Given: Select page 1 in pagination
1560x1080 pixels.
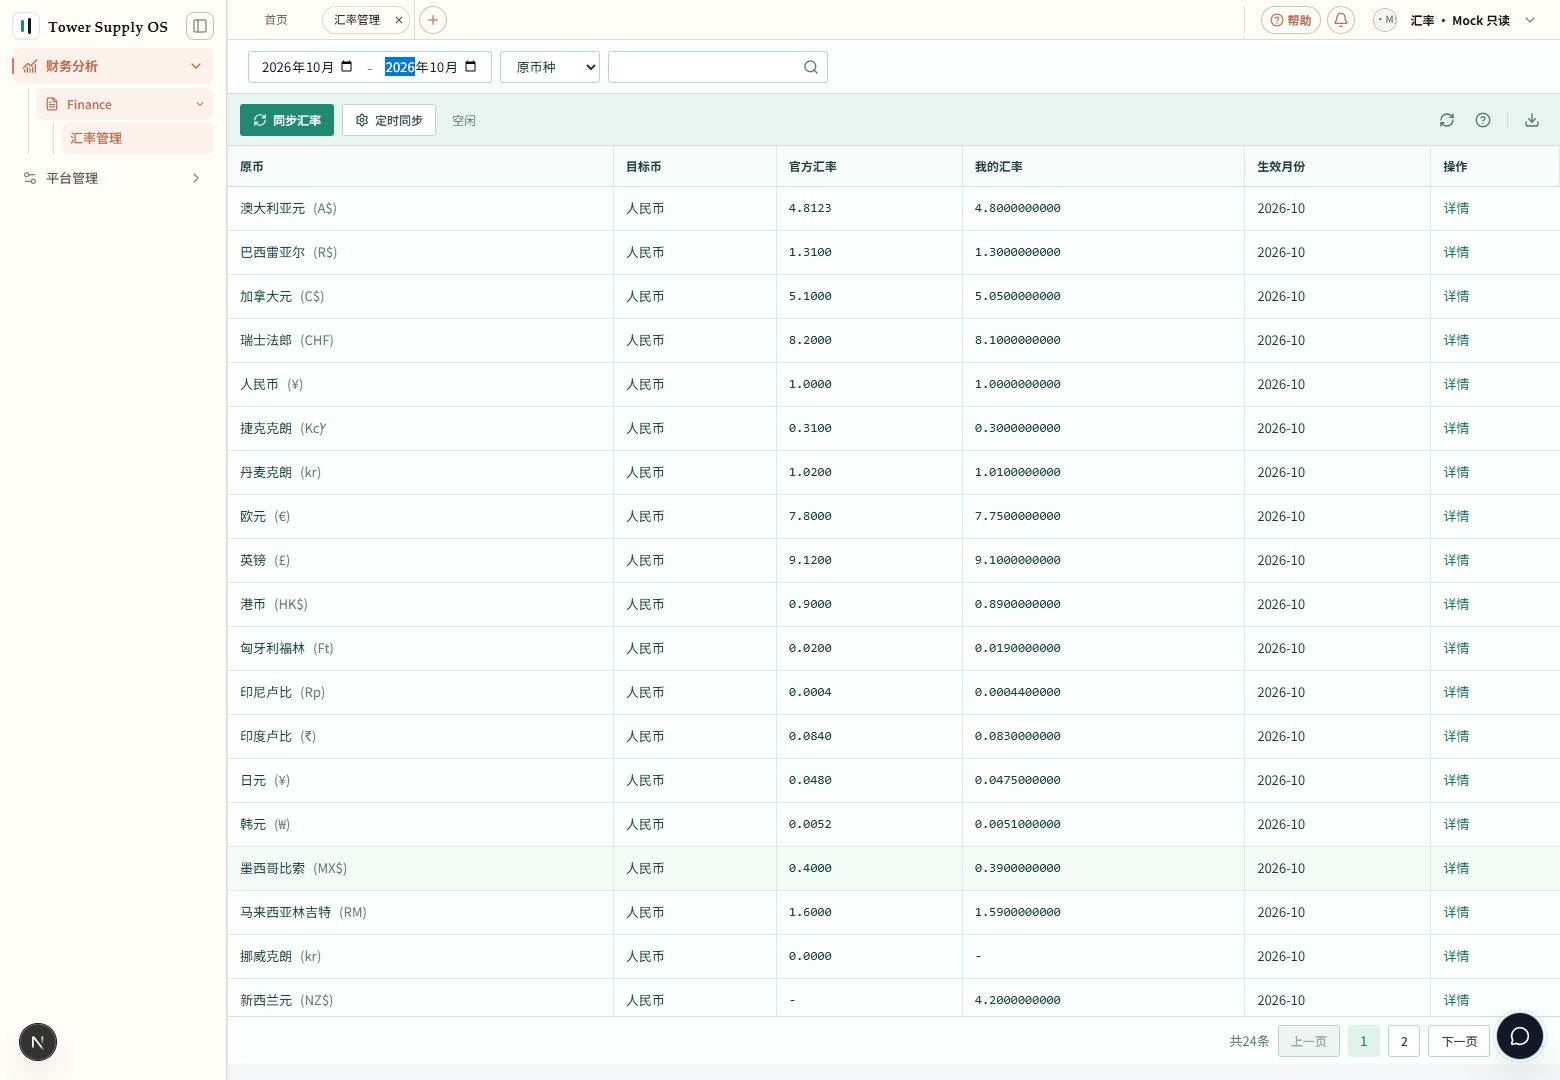Looking at the screenshot, I should pos(1363,1041).
